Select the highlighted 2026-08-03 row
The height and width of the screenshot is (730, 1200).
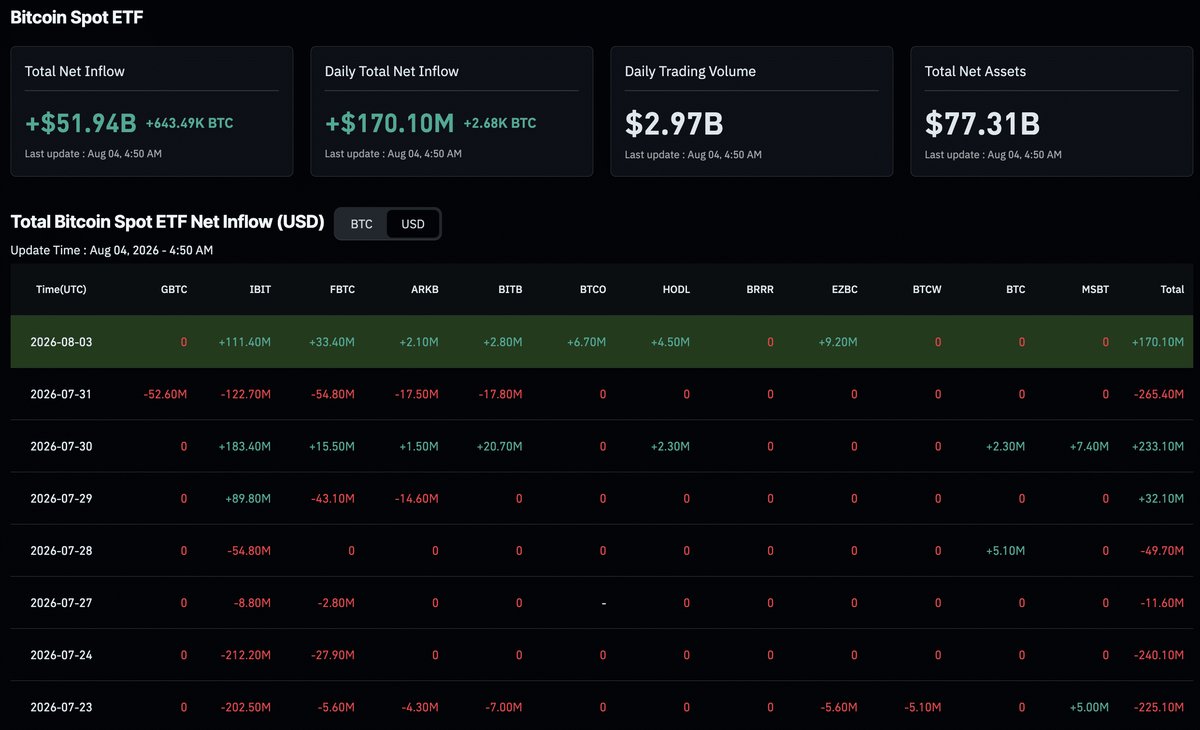click(600, 342)
